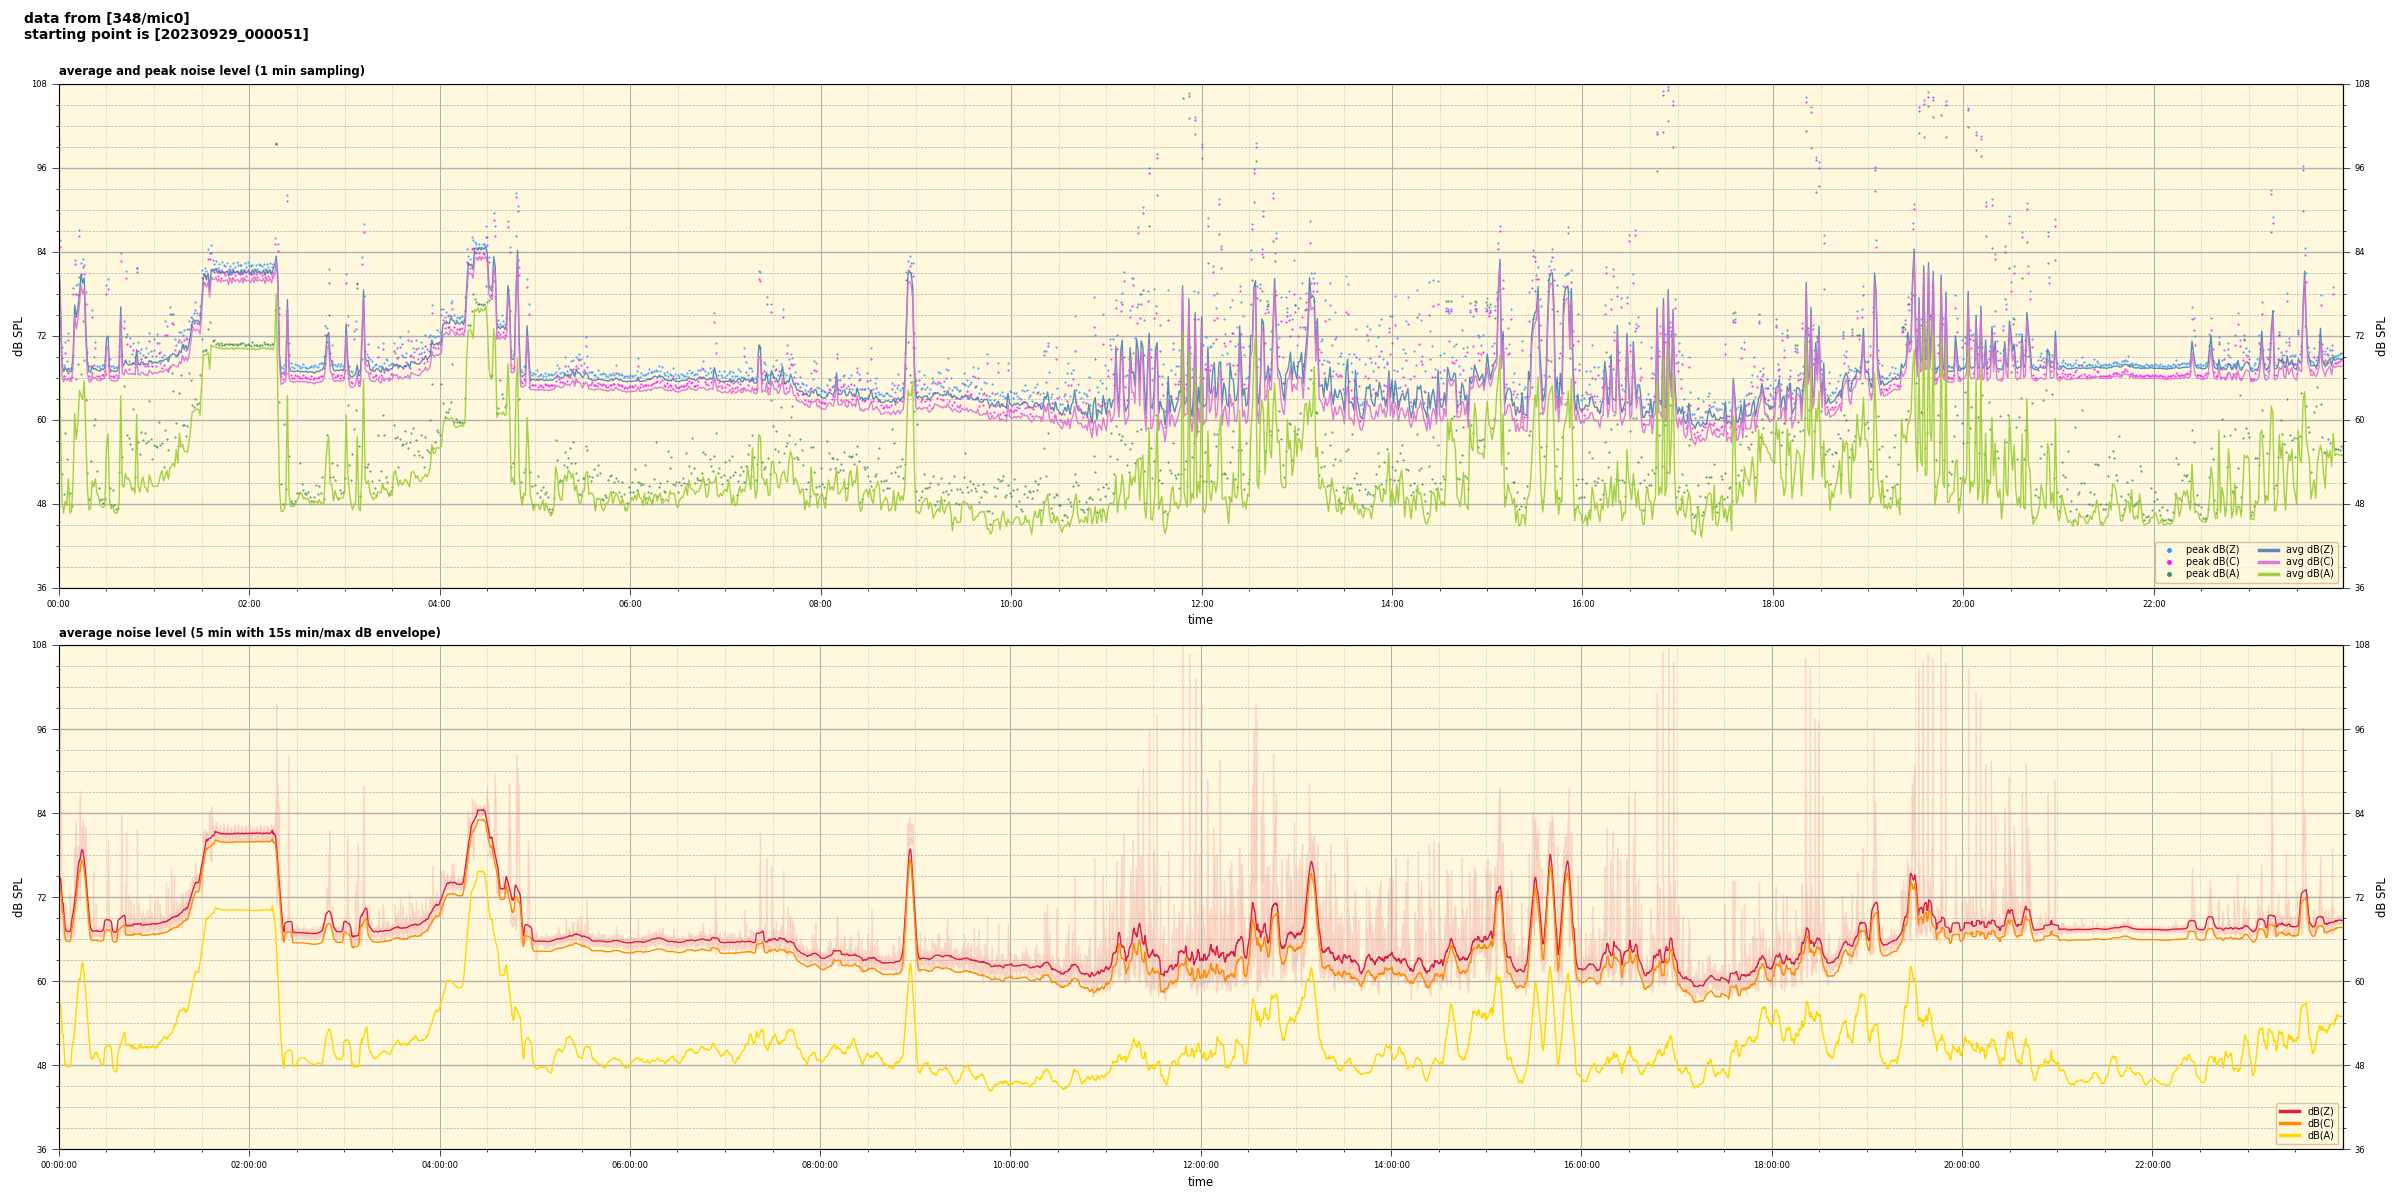
Task: Click the 'average and peak noise level' title
Action: pyautogui.click(x=211, y=71)
